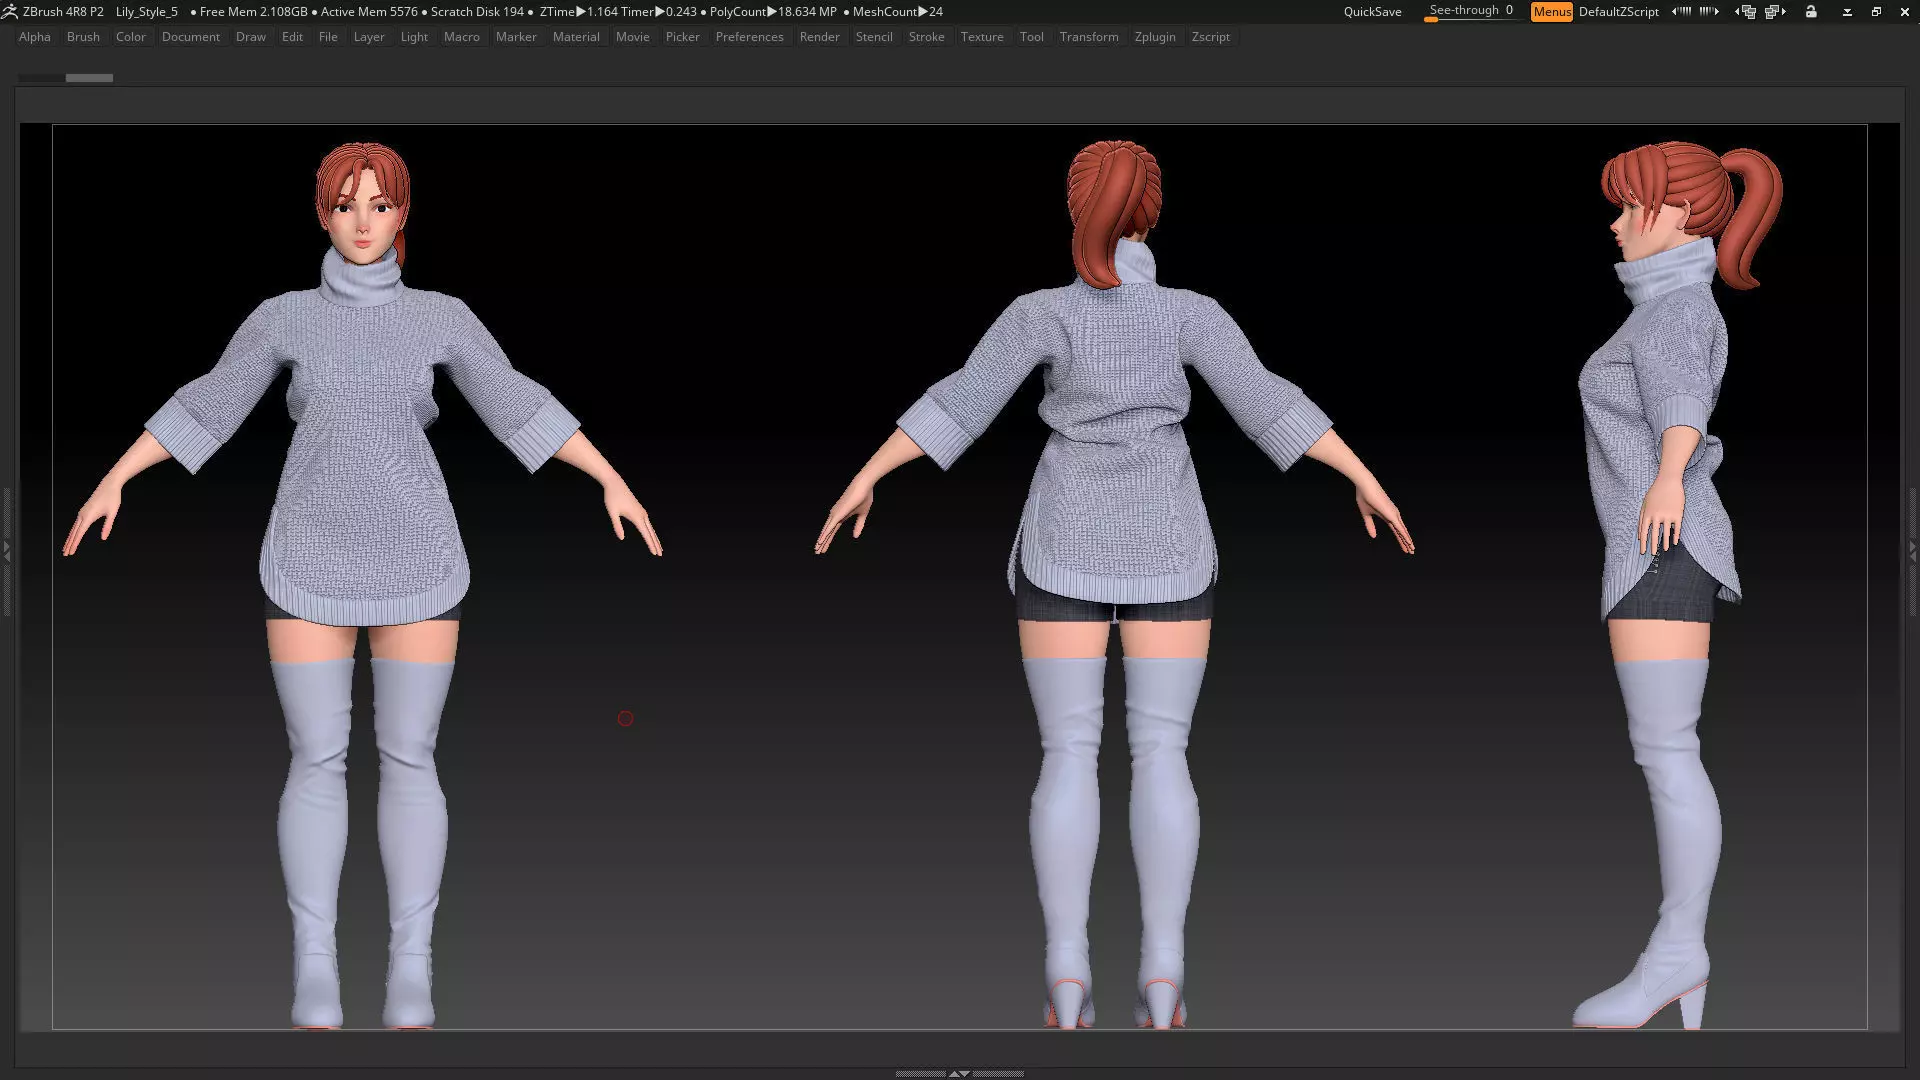Open the Material menu
Screen dimensions: 1920x1080
pyautogui.click(x=576, y=37)
